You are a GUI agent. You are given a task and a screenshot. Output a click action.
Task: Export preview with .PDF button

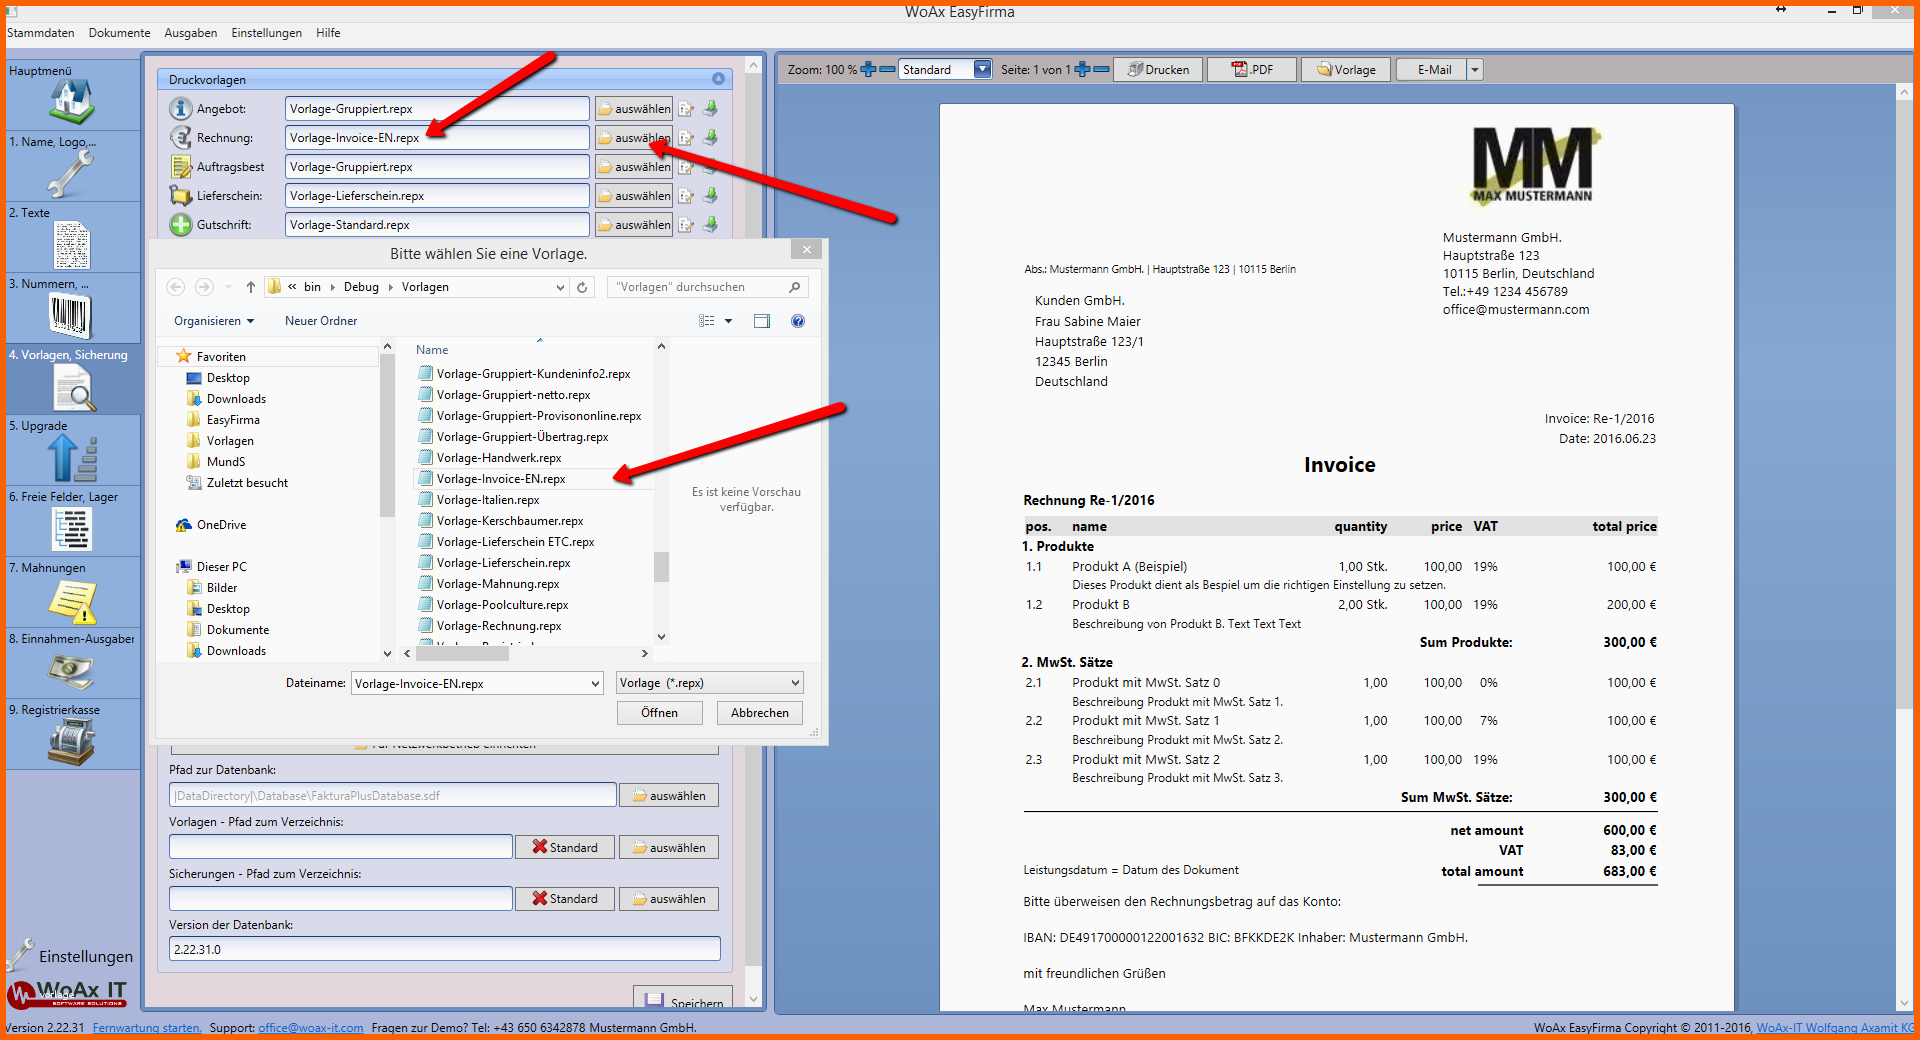1252,70
